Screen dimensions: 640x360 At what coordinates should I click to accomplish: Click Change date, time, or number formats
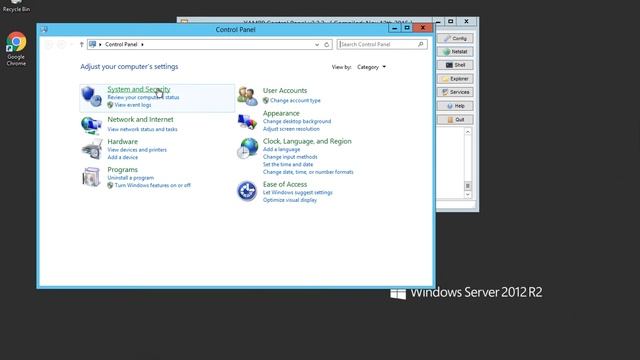[308, 172]
